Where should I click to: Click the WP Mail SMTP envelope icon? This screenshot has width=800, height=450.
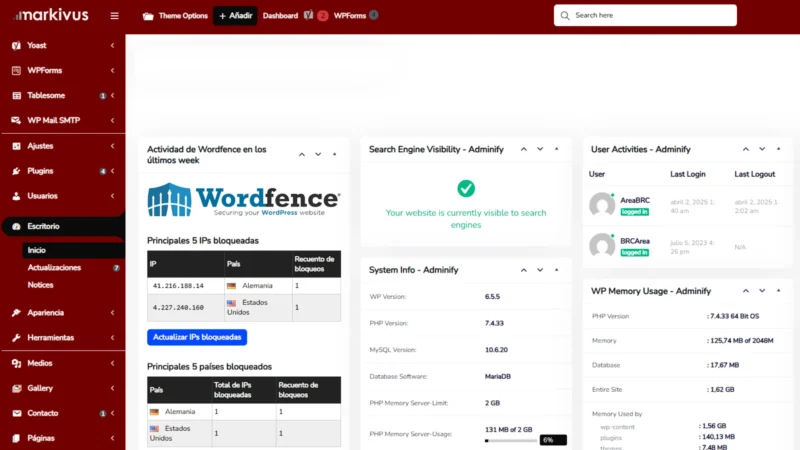pyautogui.click(x=16, y=121)
